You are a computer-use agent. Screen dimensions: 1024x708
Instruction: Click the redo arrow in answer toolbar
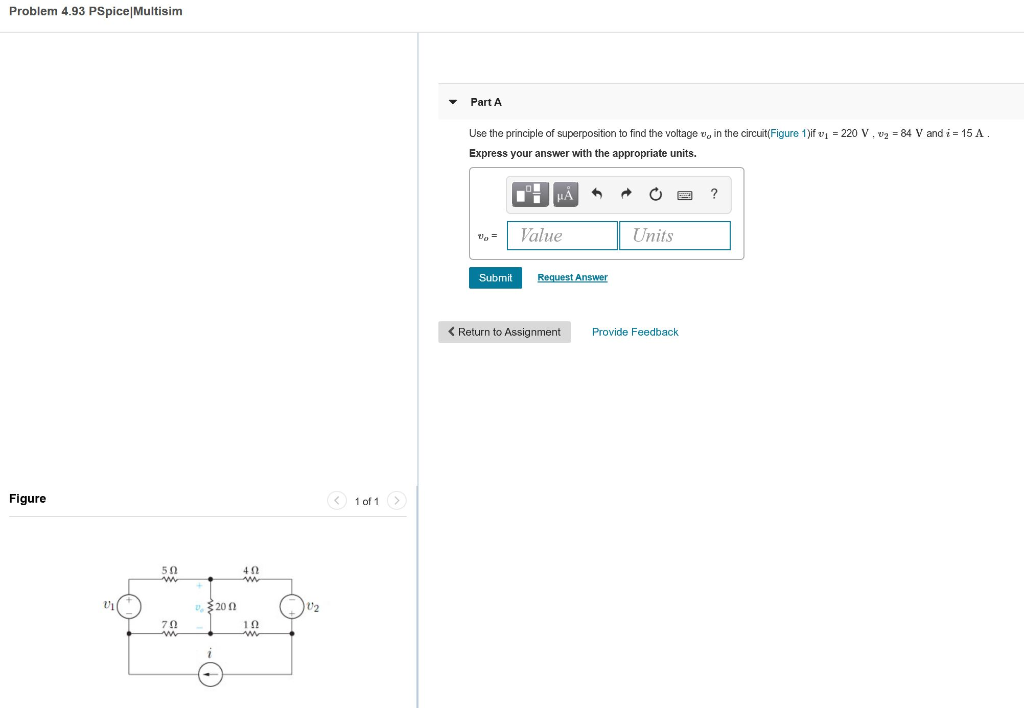[x=626, y=194]
